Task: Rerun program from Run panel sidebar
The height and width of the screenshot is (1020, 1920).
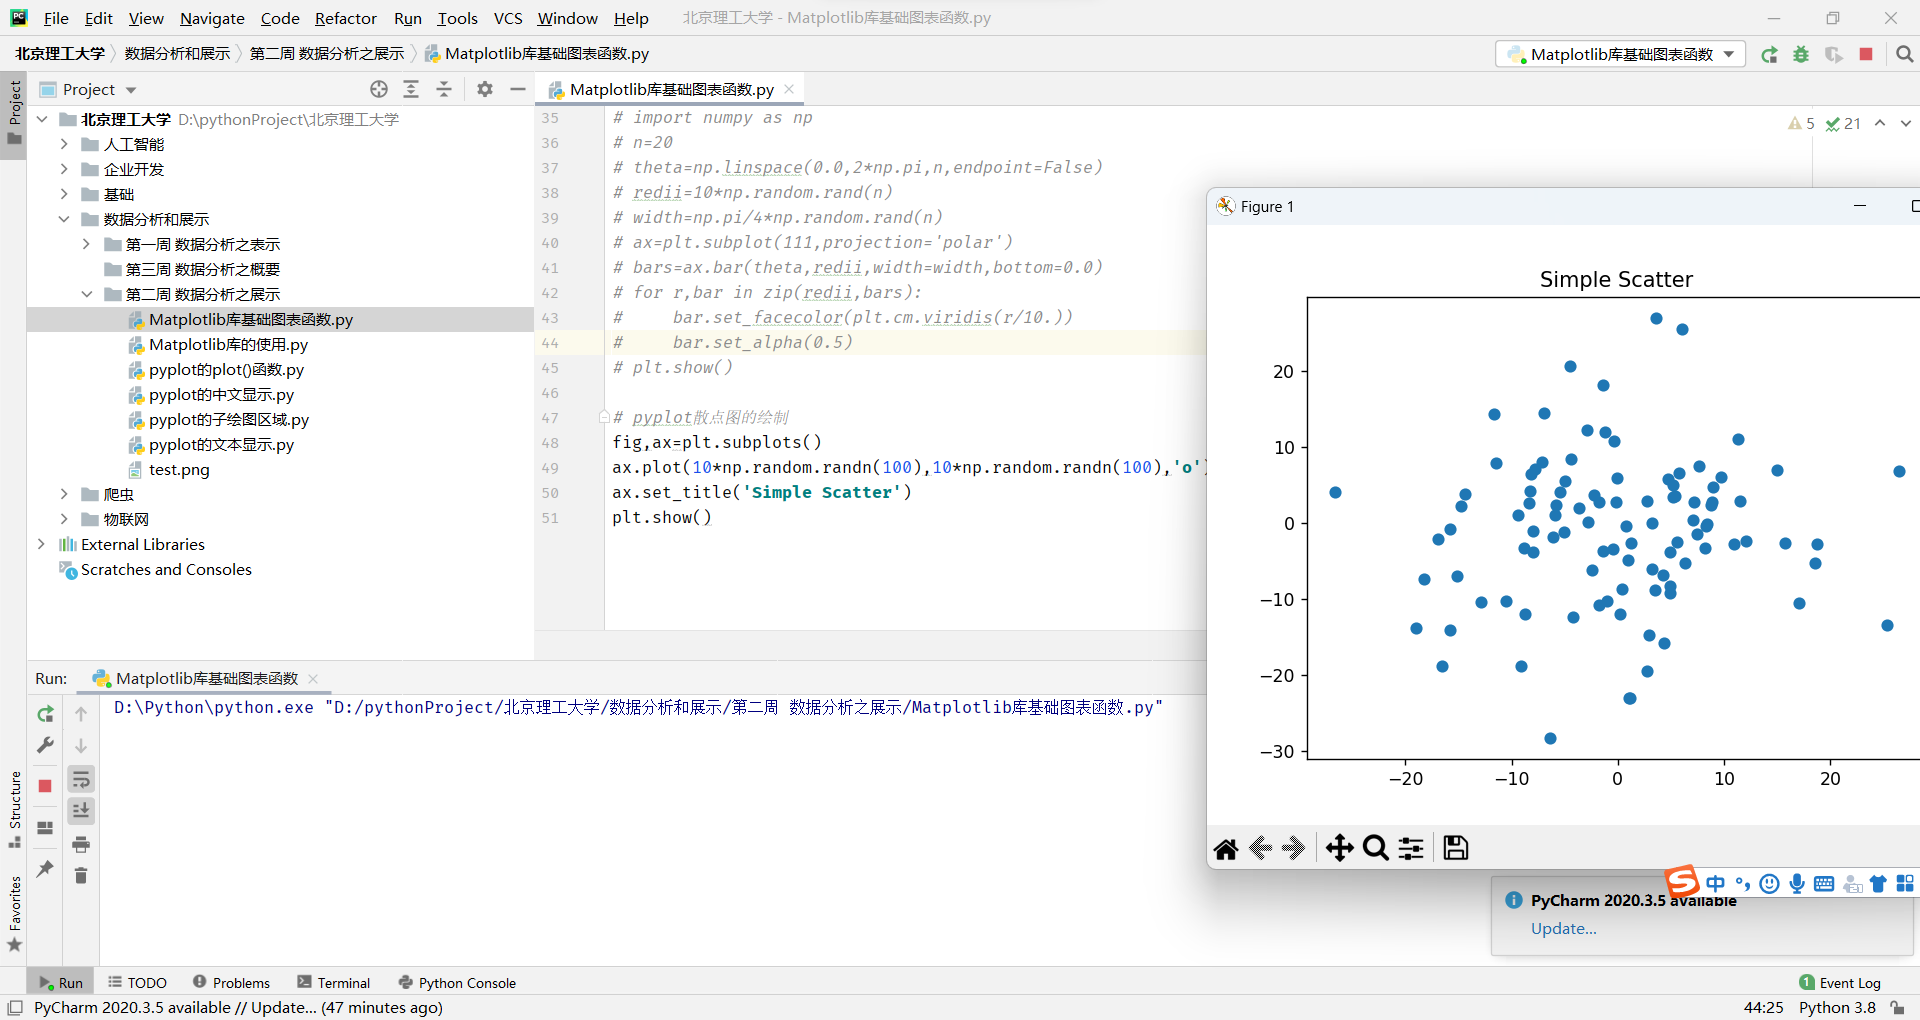Action: pyautogui.click(x=45, y=714)
